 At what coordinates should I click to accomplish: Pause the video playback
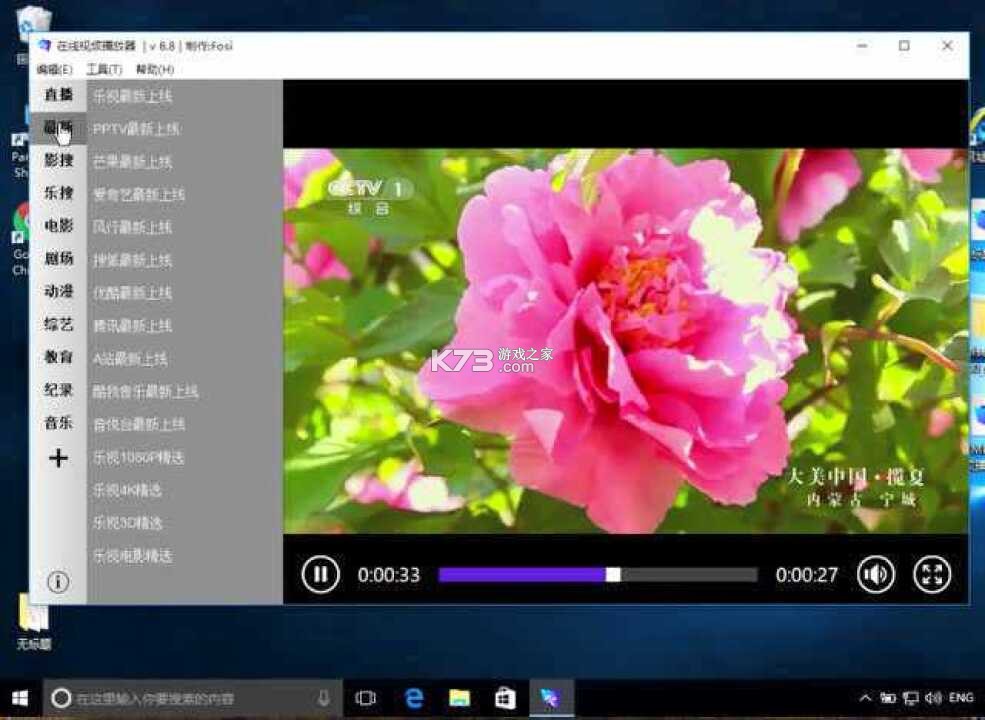pos(320,574)
